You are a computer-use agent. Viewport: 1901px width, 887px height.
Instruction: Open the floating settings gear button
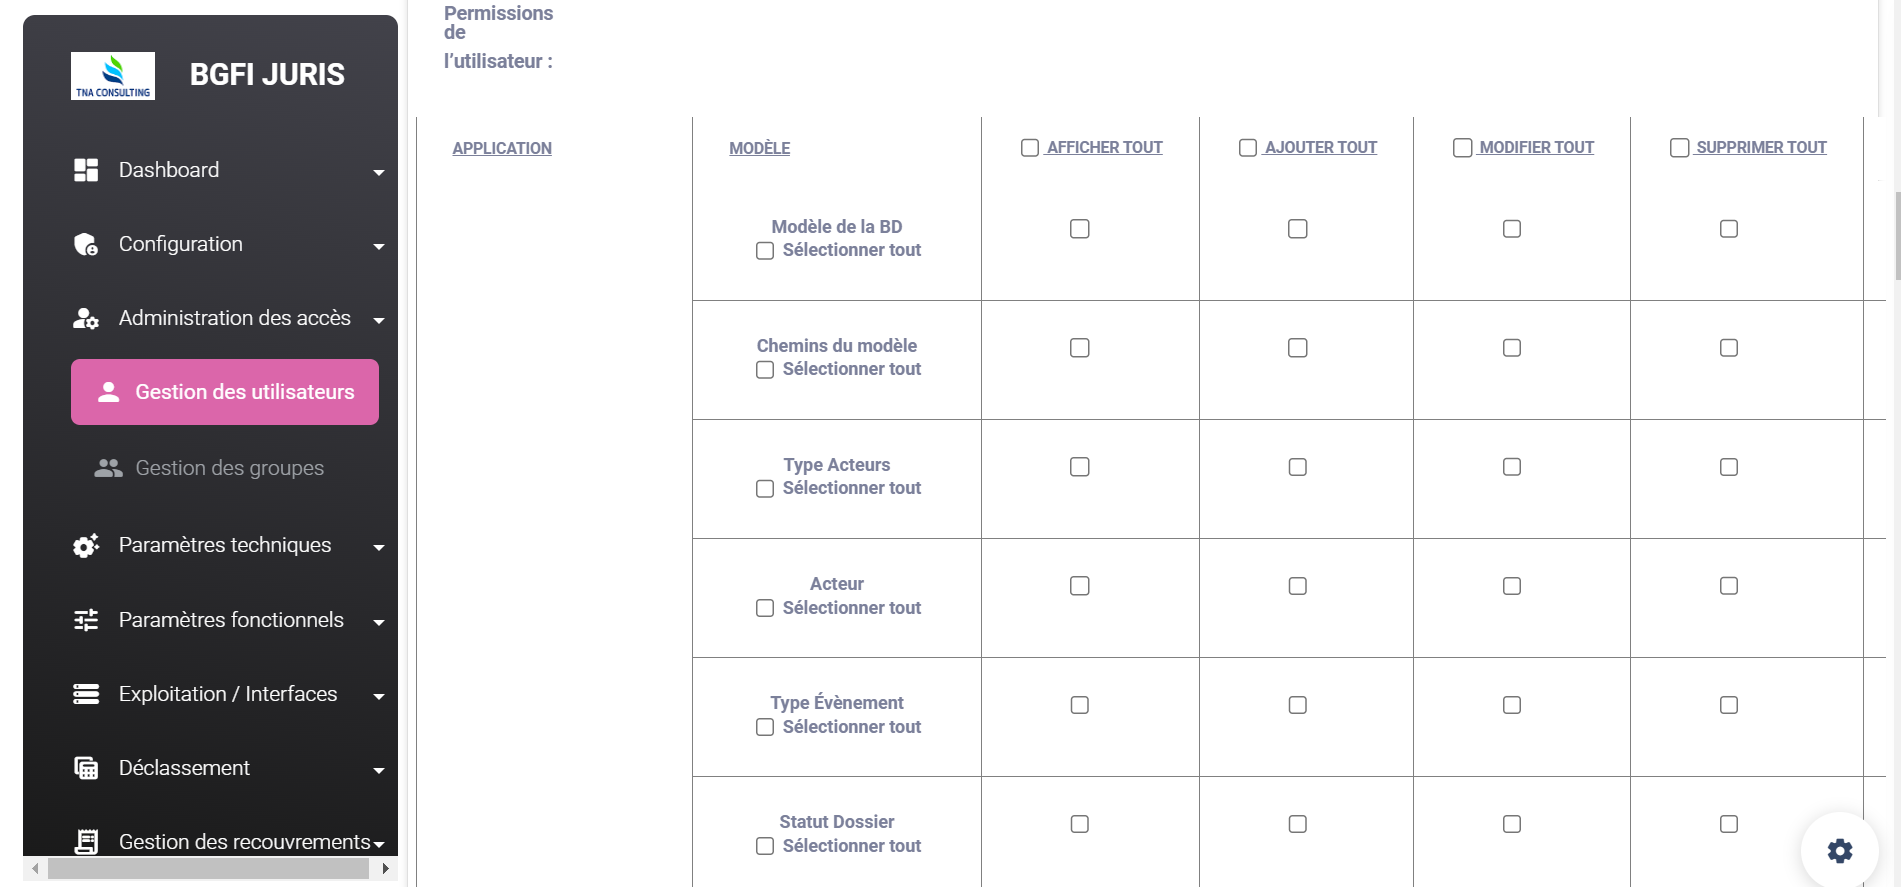[1839, 851]
